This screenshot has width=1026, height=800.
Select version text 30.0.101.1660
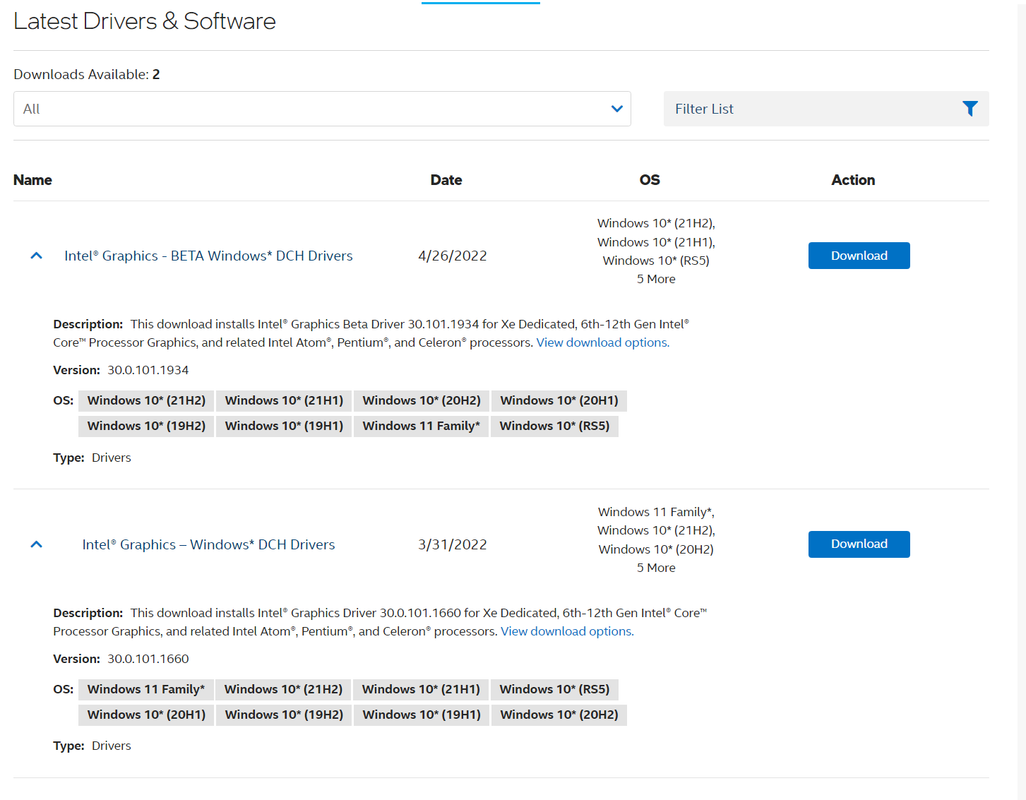pyautogui.click(x=148, y=659)
